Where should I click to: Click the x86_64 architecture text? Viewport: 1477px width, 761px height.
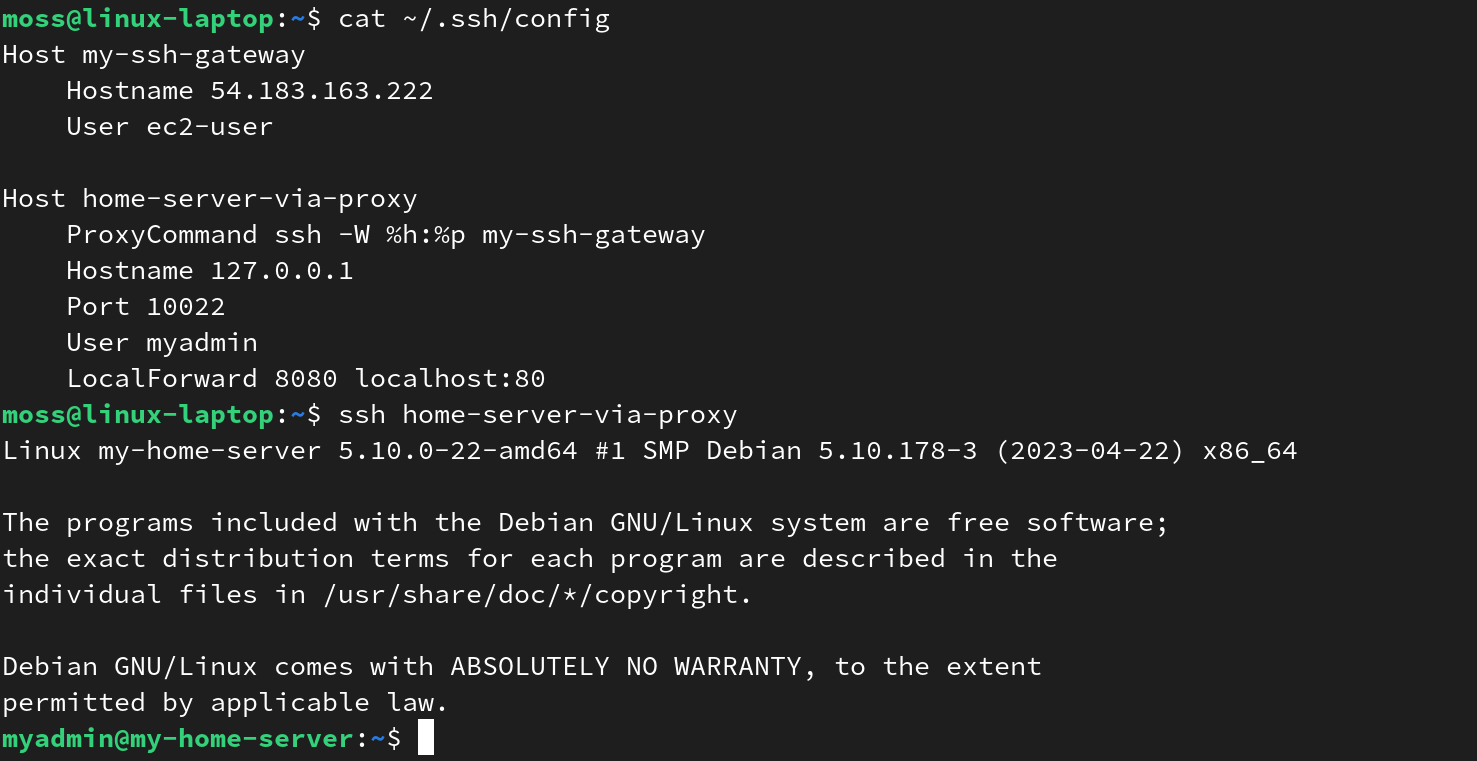1249,451
